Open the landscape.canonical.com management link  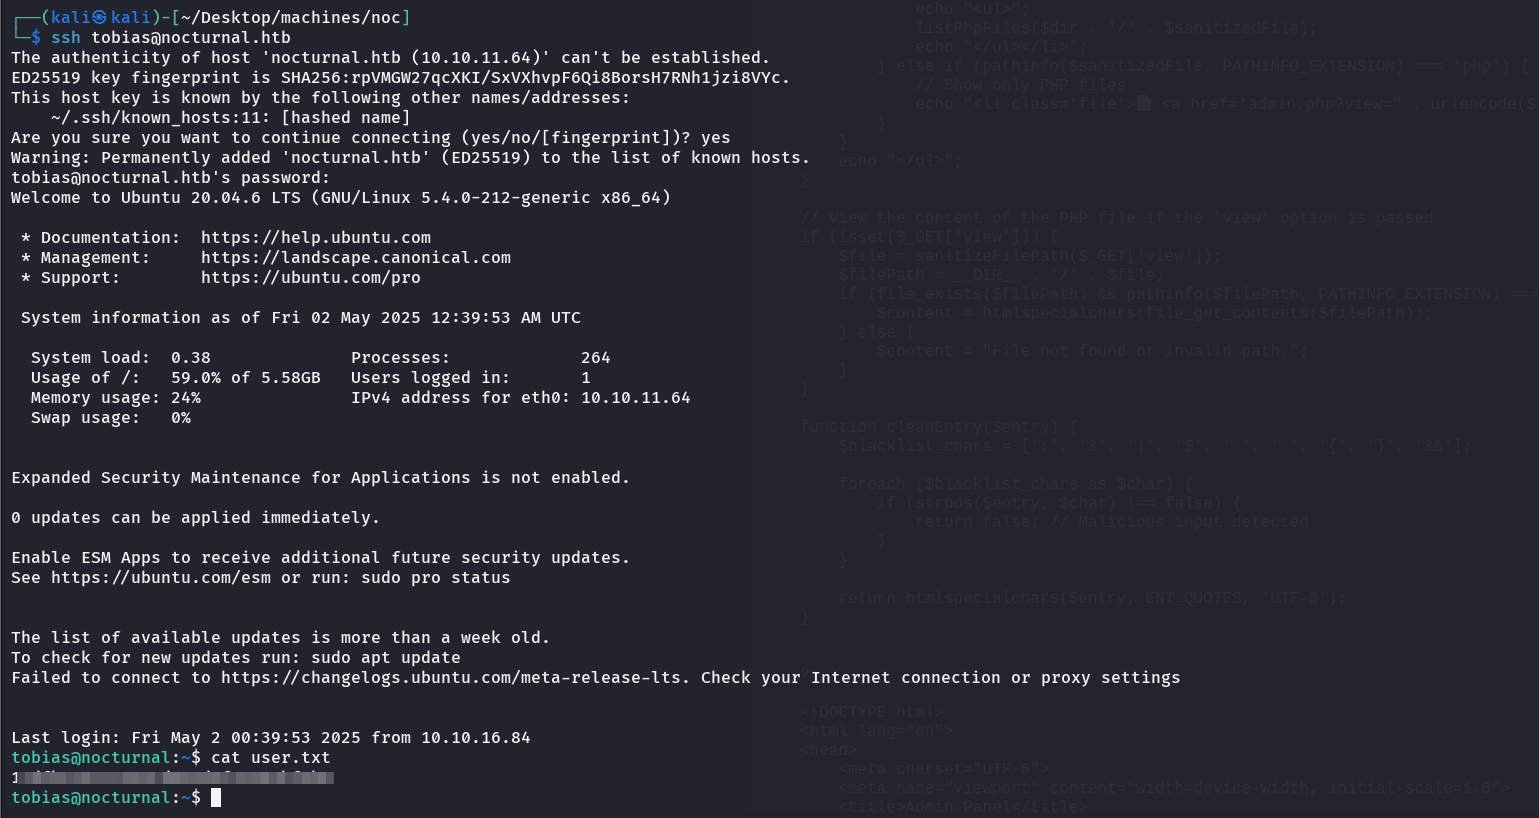pos(356,258)
